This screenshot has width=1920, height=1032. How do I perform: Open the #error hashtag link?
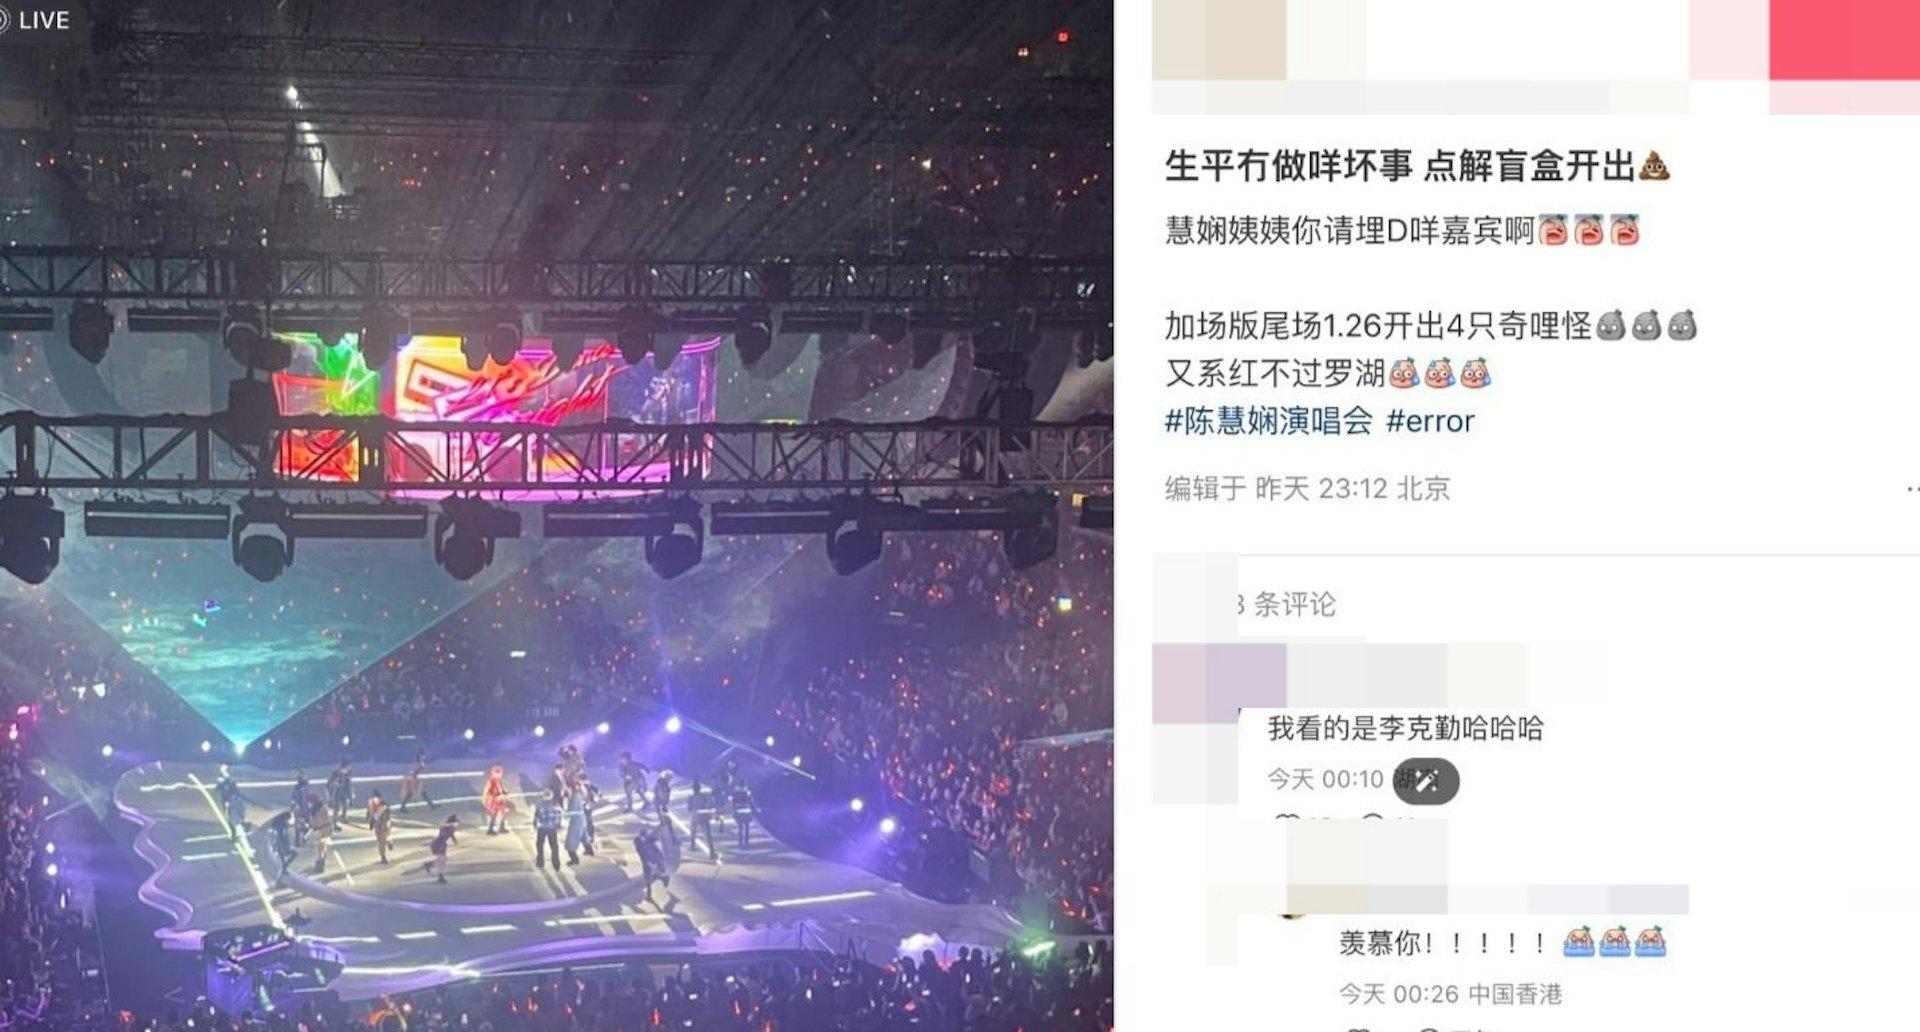1430,421
